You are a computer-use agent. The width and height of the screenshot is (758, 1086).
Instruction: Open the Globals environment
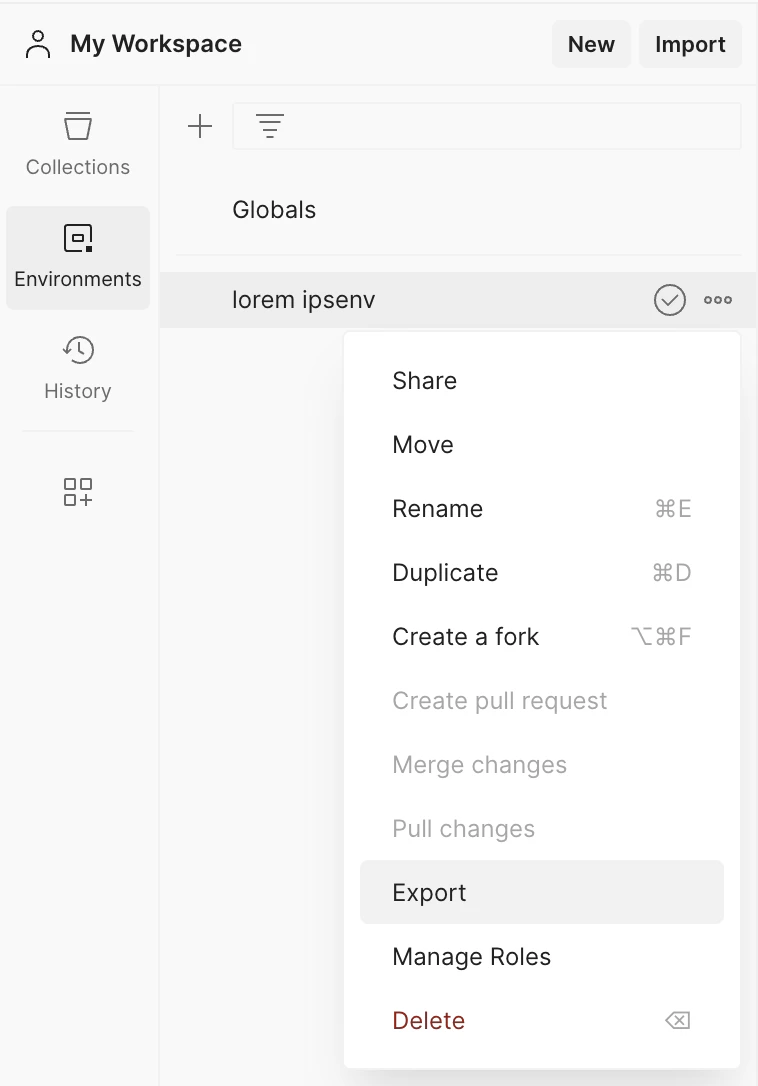point(274,209)
